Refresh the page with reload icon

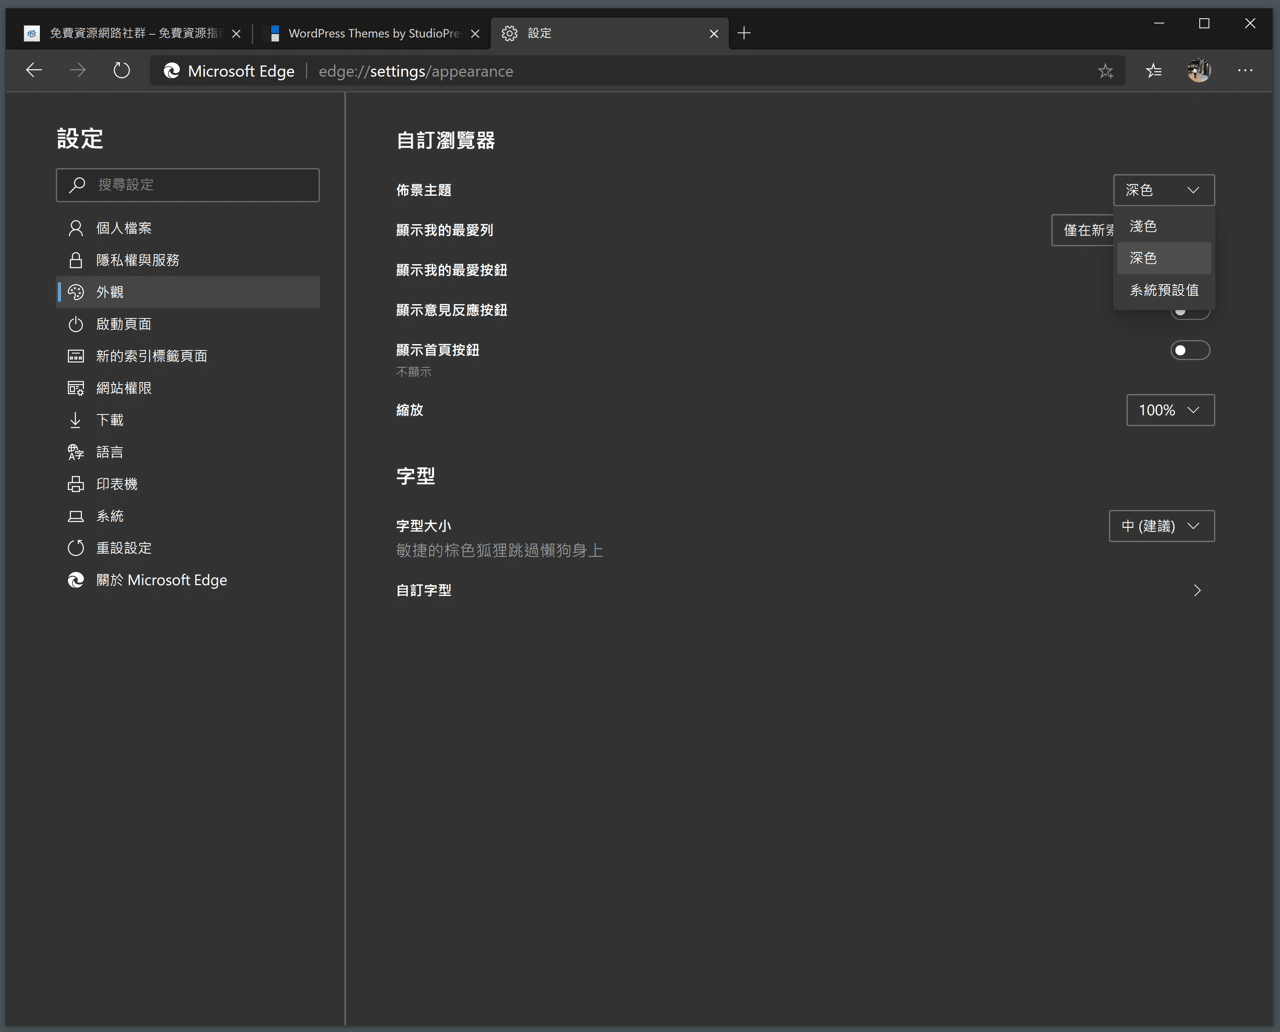(121, 71)
